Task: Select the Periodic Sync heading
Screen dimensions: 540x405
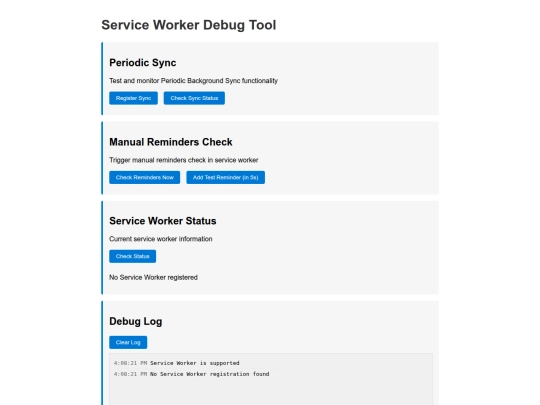Action: (x=143, y=63)
